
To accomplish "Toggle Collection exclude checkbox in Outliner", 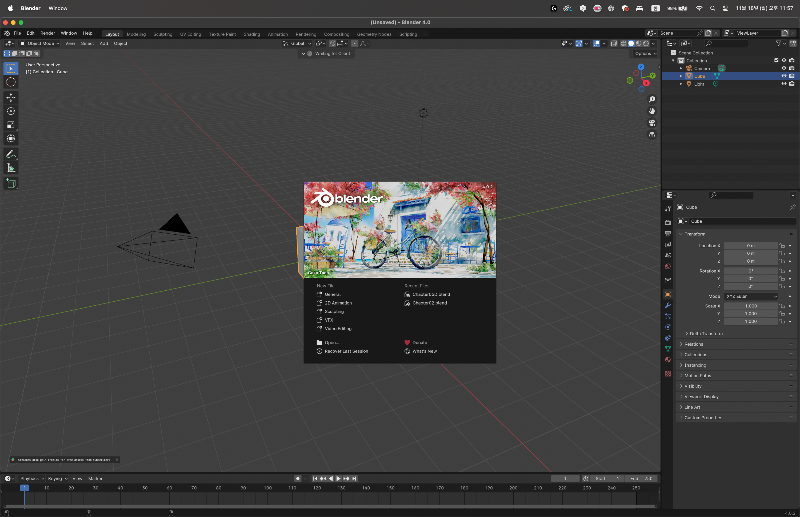I will coord(777,60).
